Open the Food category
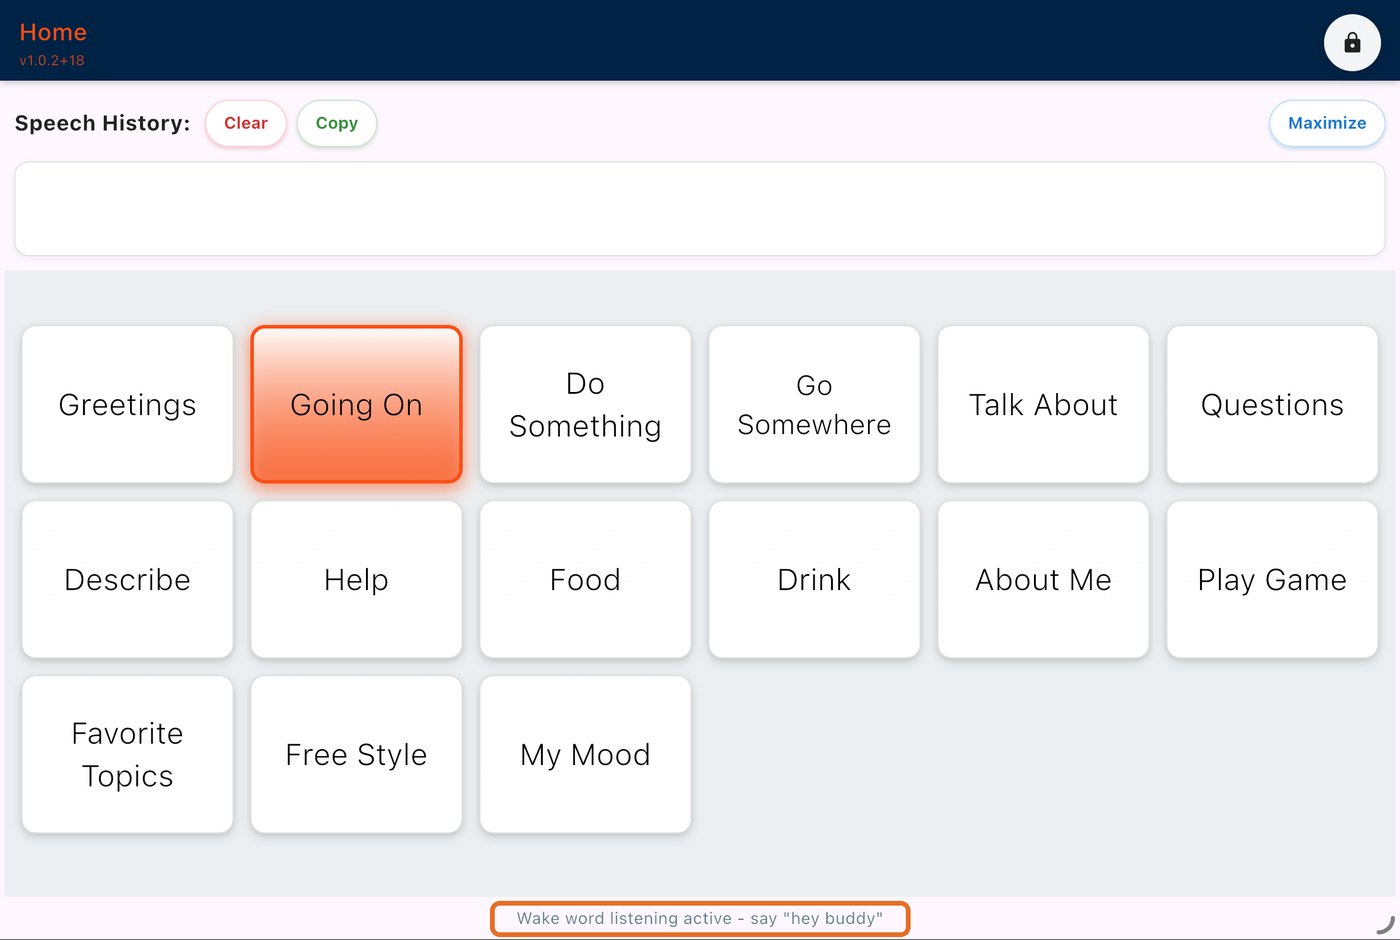 585,579
